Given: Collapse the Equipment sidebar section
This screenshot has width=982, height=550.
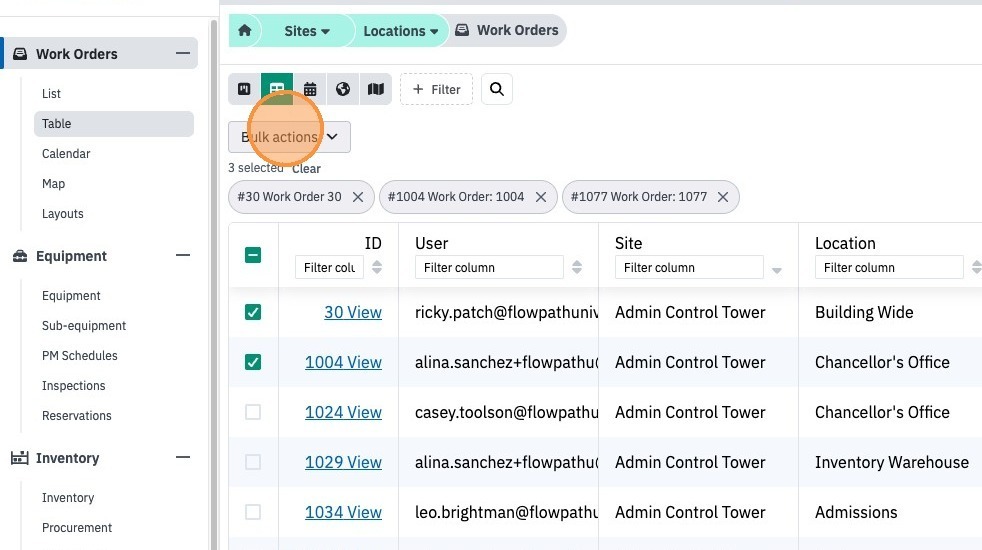Looking at the screenshot, I should 183,256.
